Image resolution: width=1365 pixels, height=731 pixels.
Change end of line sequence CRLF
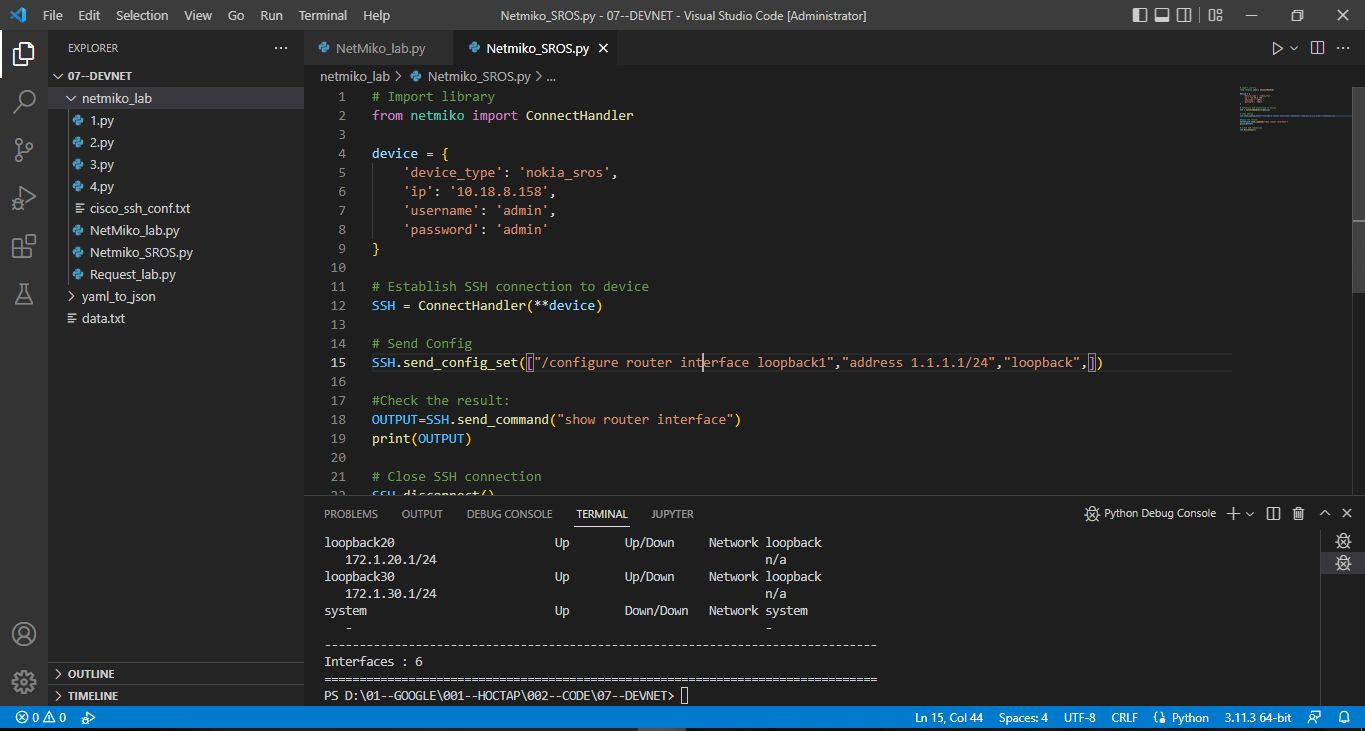[x=1124, y=718]
